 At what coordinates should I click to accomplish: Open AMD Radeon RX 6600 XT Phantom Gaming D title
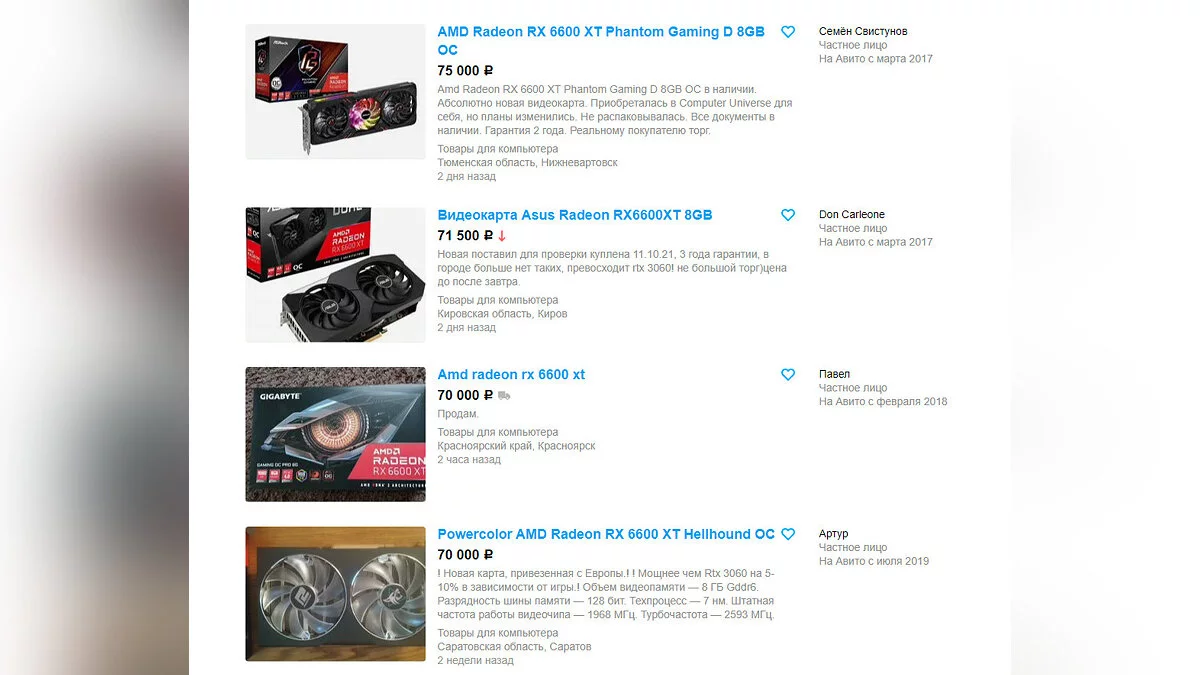click(601, 41)
